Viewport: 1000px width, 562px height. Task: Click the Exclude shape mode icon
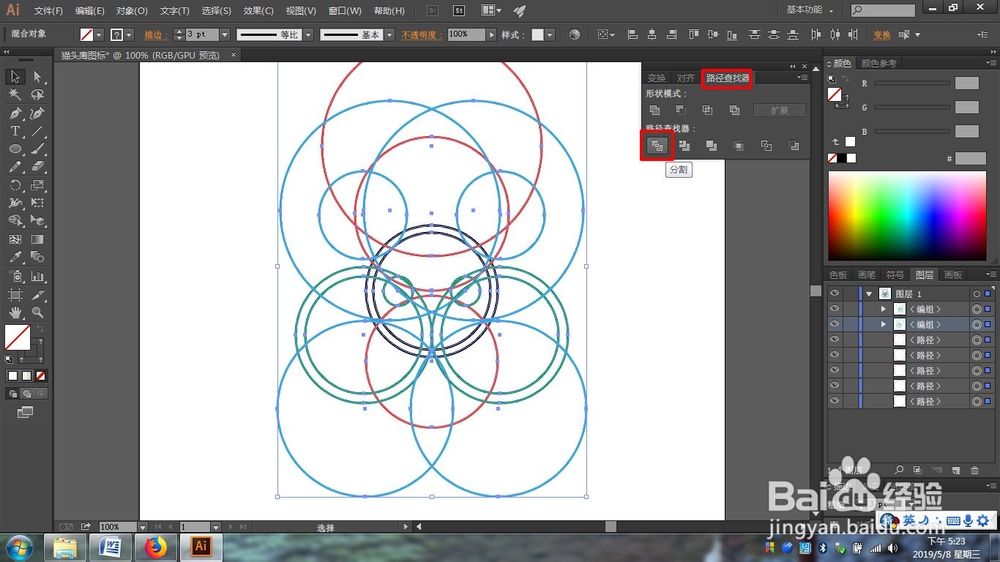pos(734,110)
